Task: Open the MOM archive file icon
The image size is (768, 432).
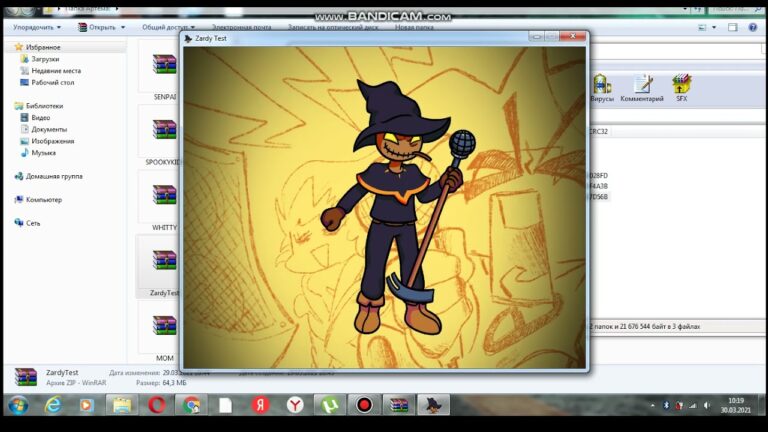Action: (x=164, y=325)
